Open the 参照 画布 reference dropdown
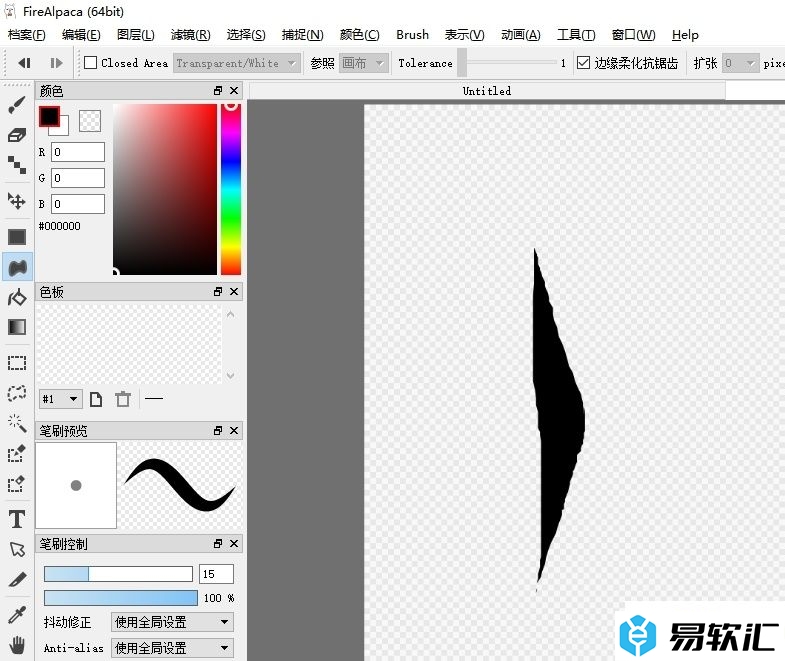785x661 pixels. click(x=364, y=63)
